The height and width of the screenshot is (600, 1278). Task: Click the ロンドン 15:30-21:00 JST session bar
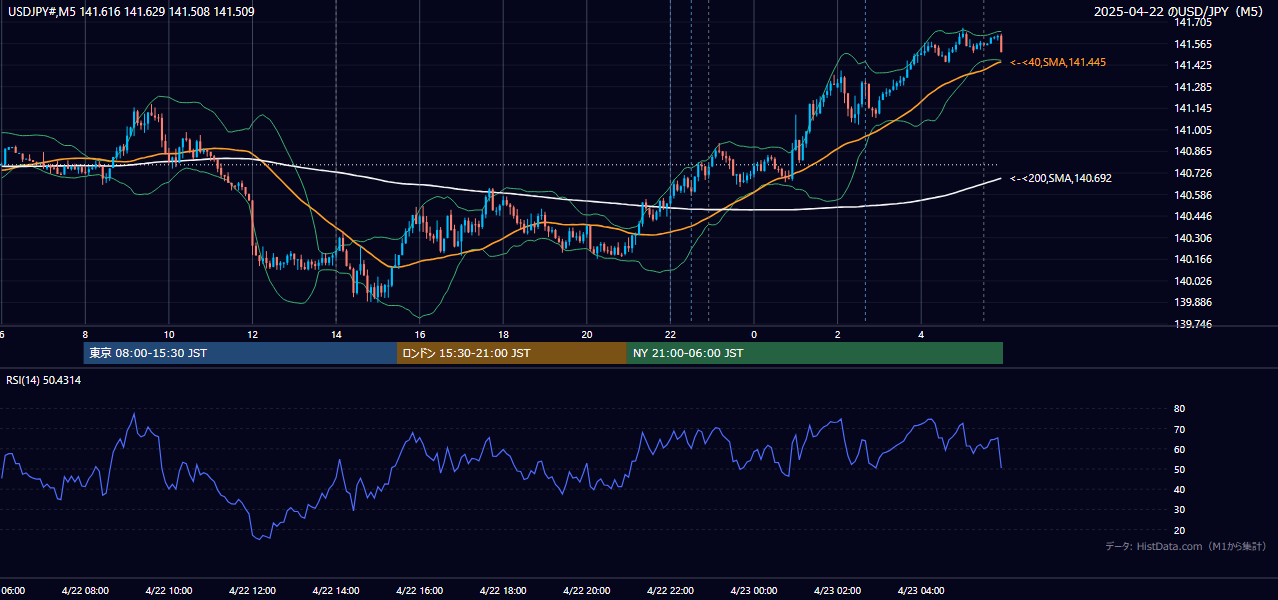pyautogui.click(x=512, y=353)
